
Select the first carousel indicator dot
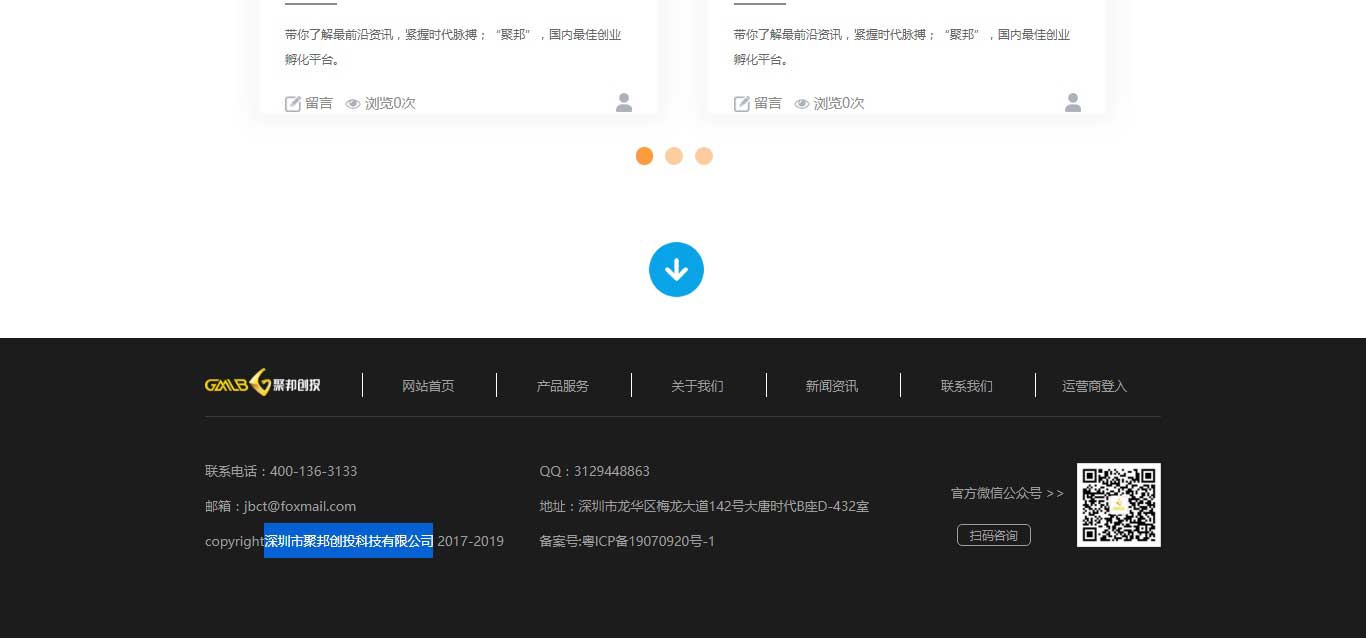[x=644, y=156]
